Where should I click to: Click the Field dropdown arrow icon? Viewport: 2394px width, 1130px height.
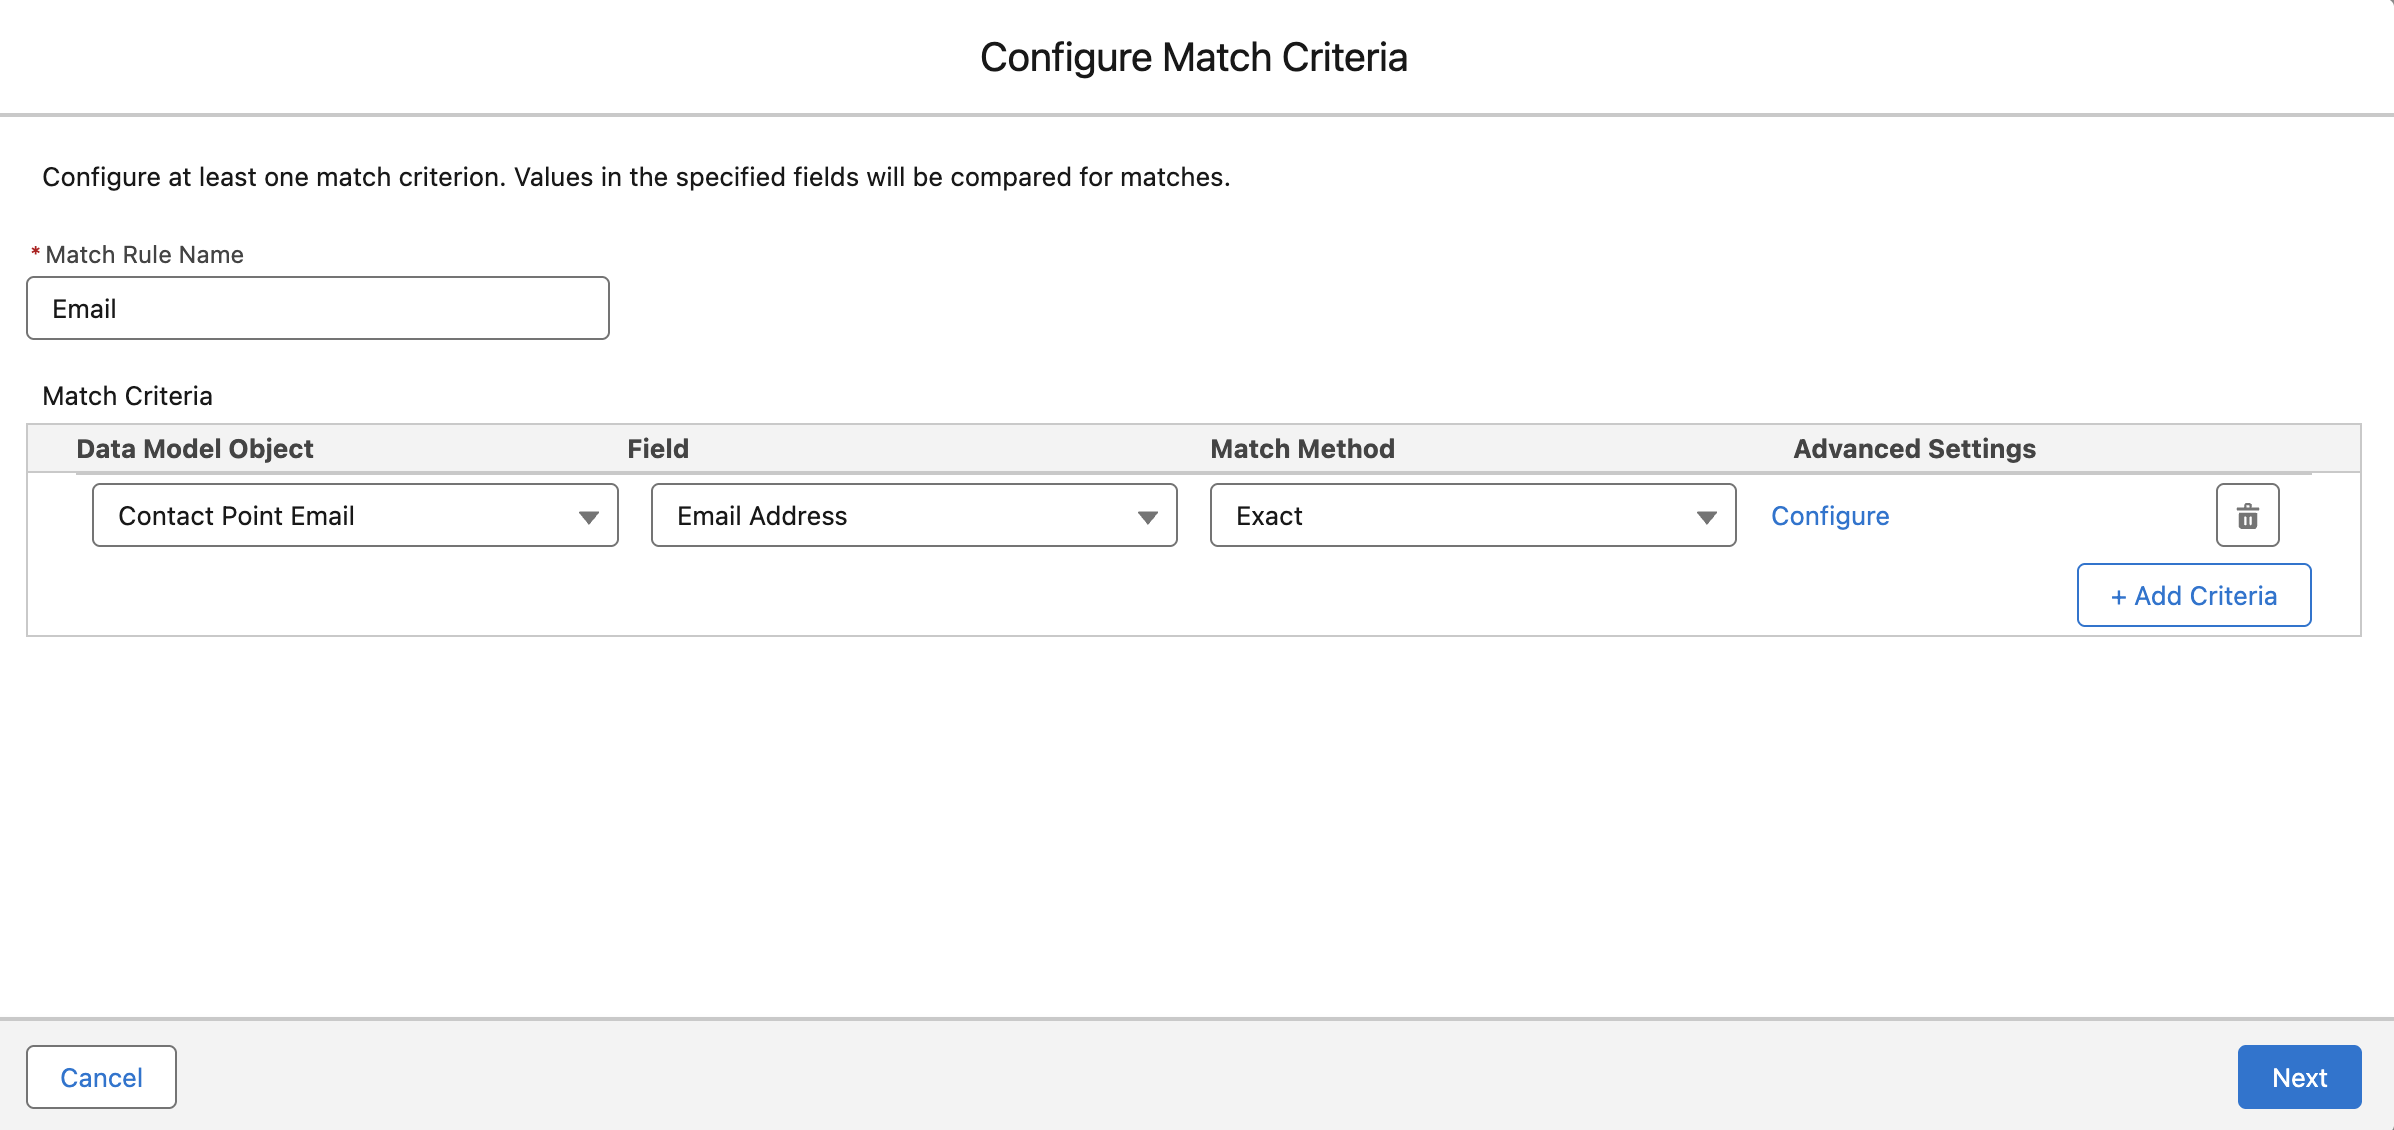1147,517
